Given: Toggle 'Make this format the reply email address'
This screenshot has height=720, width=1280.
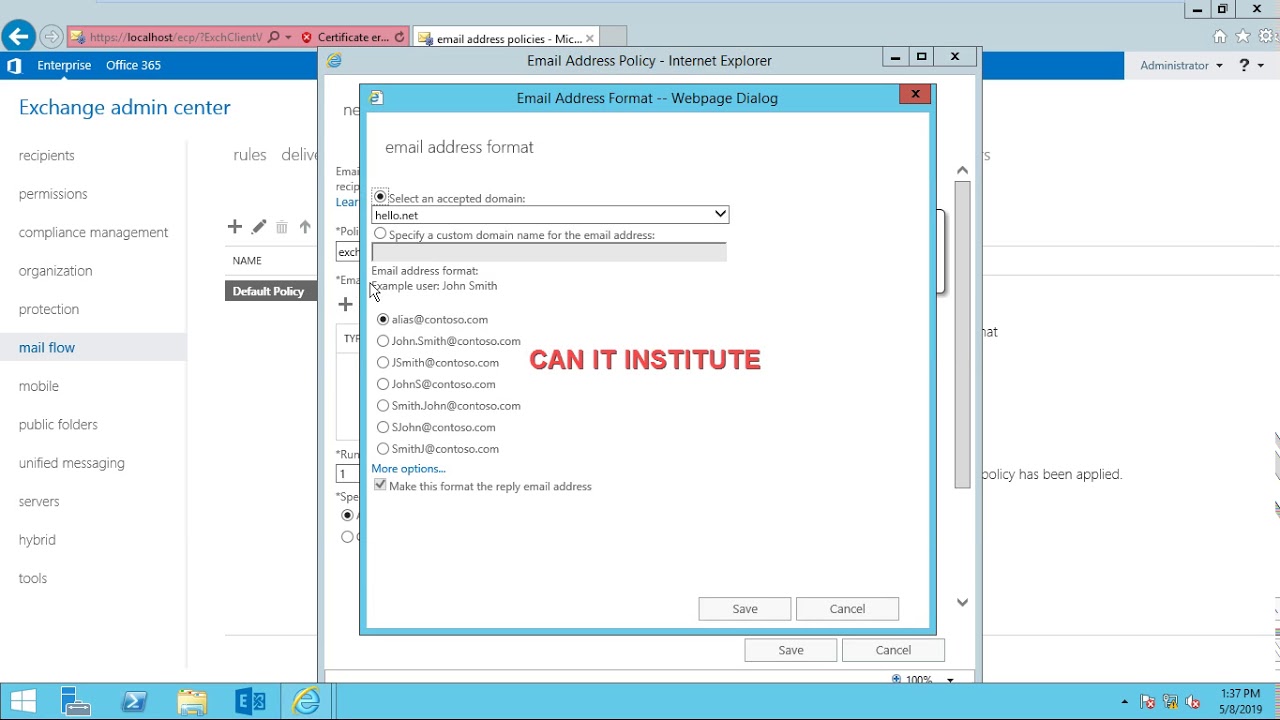Looking at the screenshot, I should pyautogui.click(x=380, y=485).
